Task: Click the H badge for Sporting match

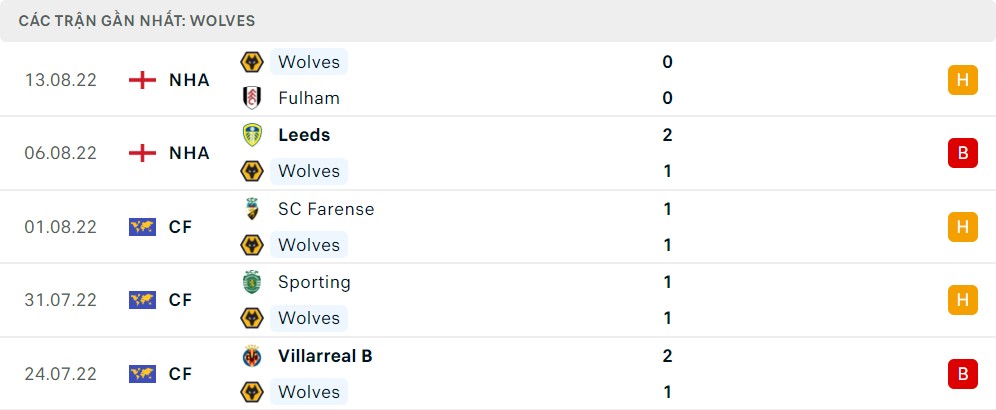Action: tap(963, 300)
